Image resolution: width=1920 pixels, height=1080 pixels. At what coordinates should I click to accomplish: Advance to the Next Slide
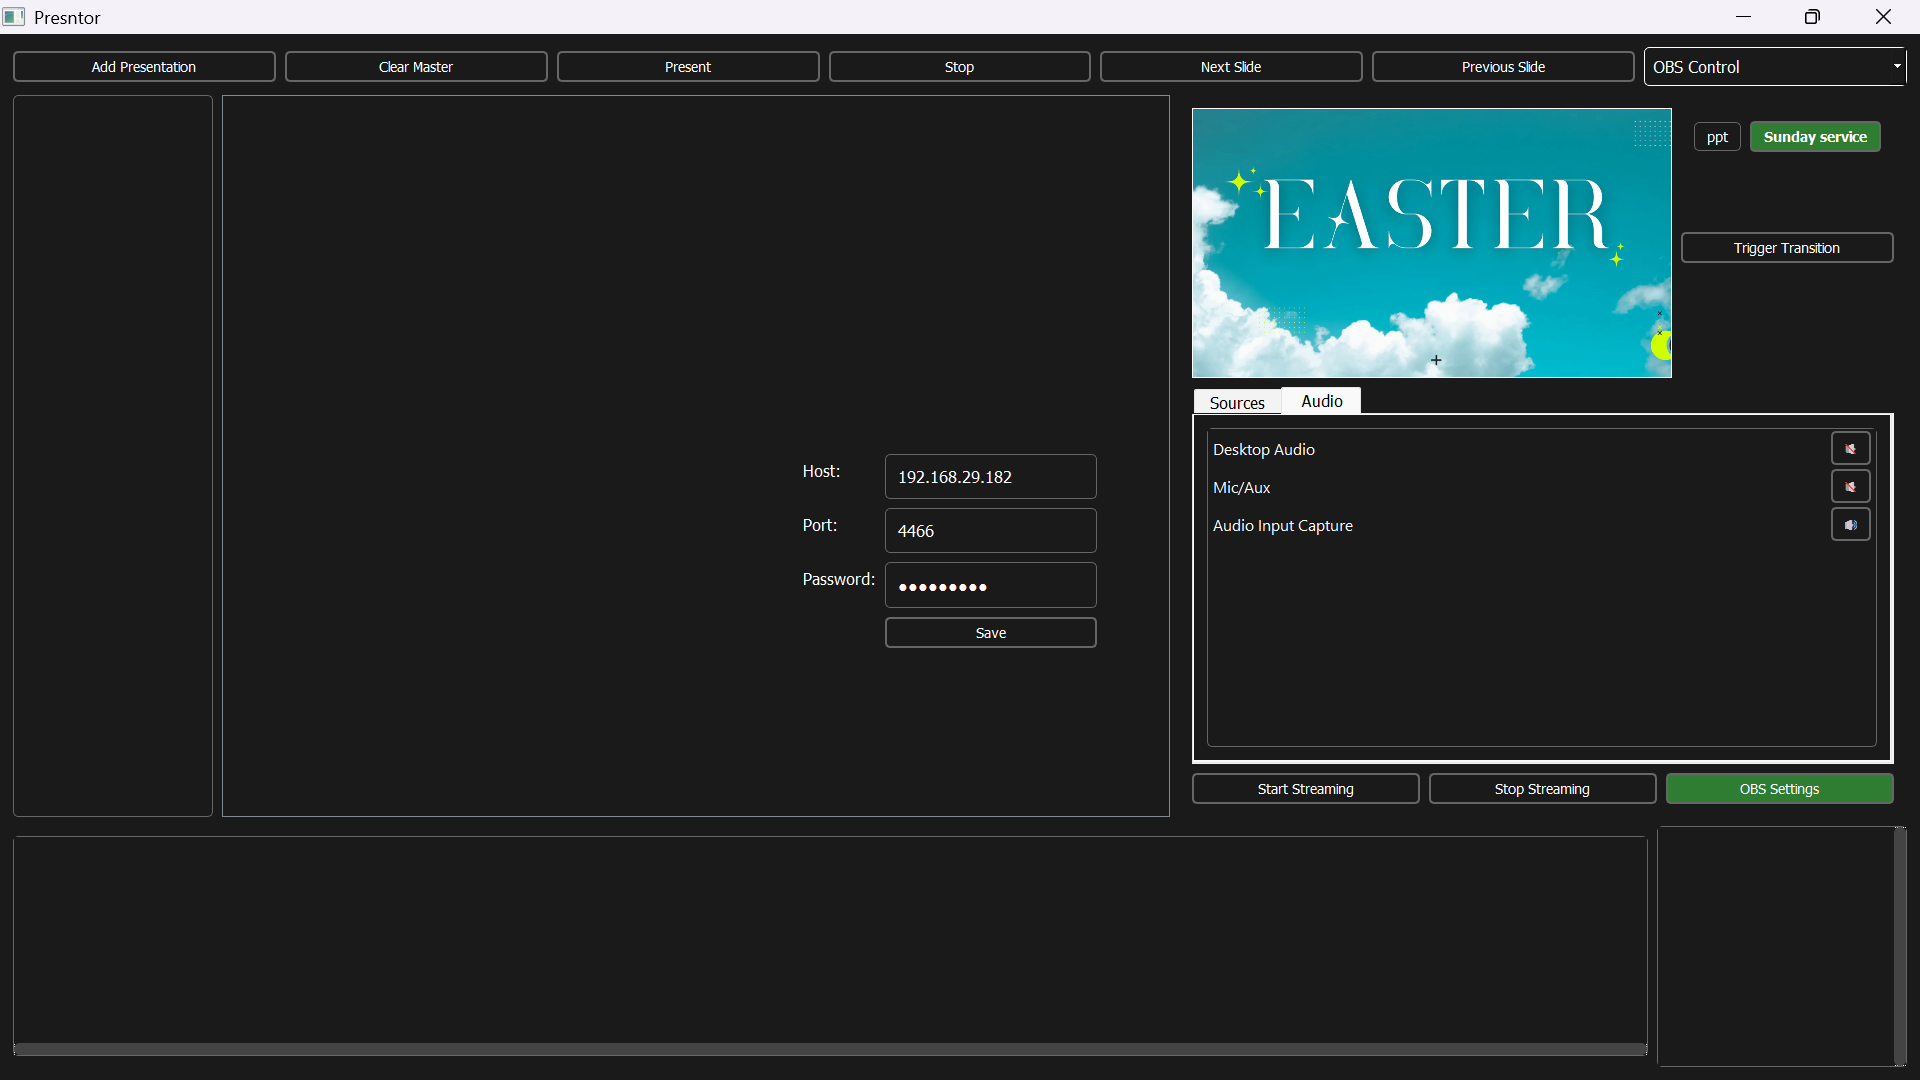coord(1231,66)
